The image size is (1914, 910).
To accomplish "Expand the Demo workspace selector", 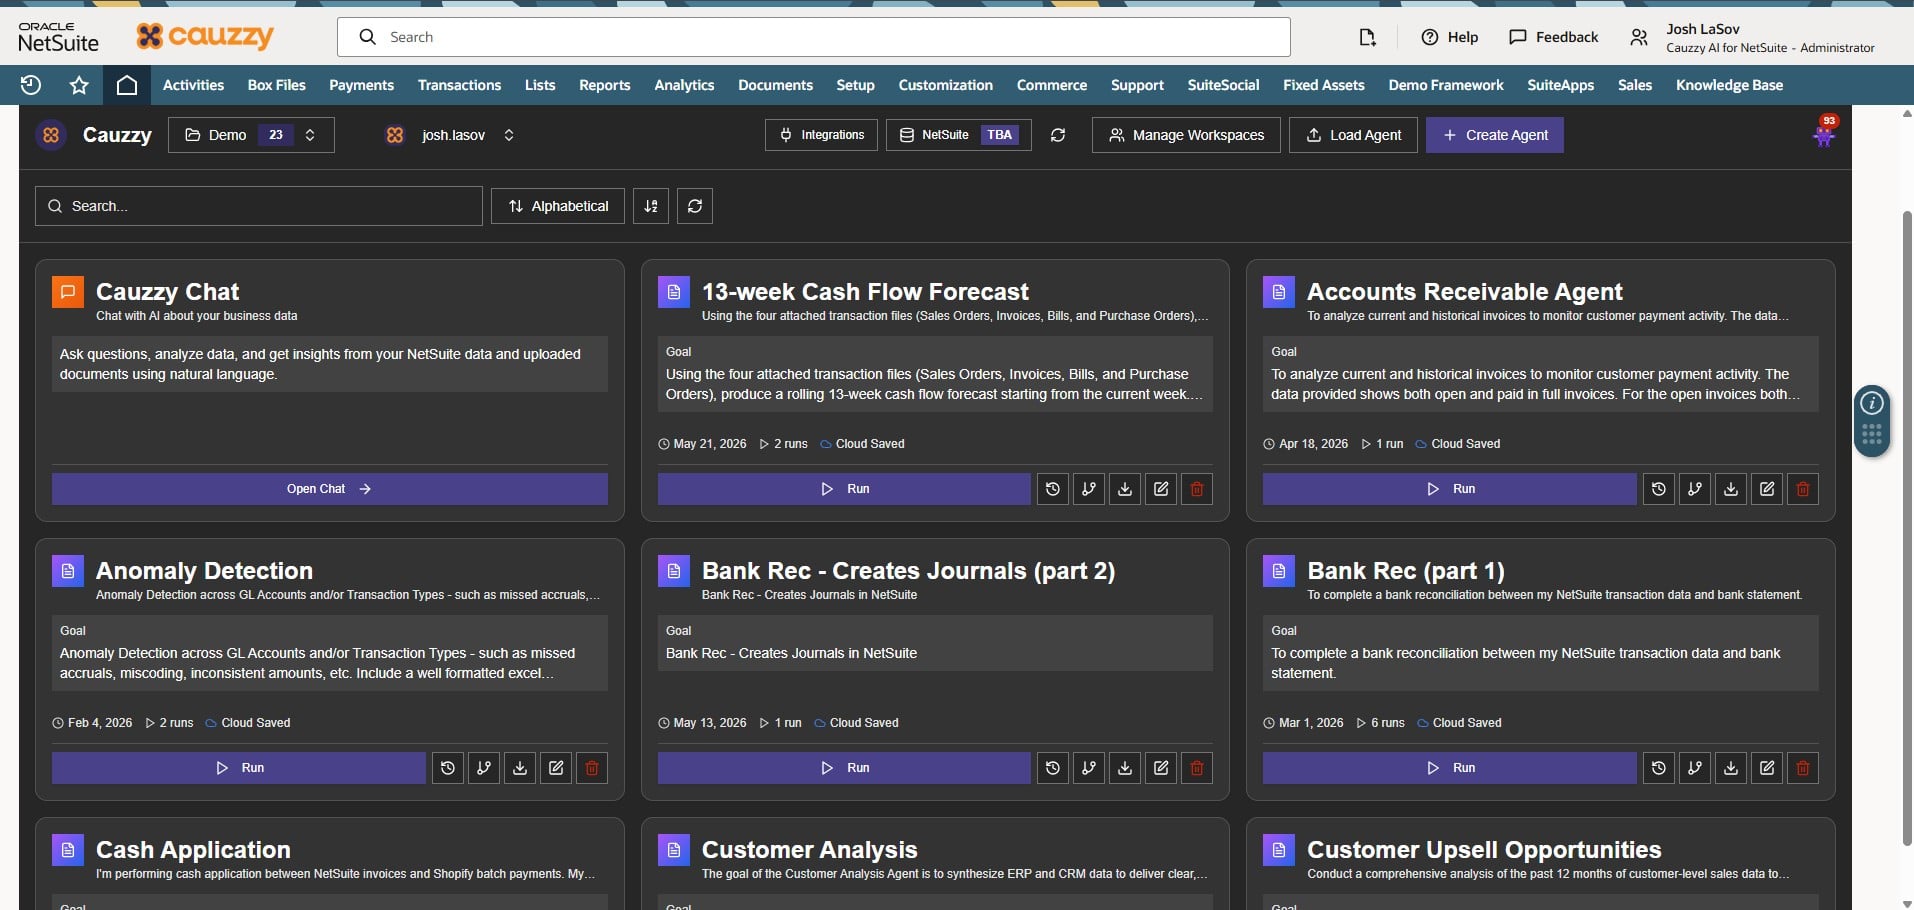I will point(251,135).
